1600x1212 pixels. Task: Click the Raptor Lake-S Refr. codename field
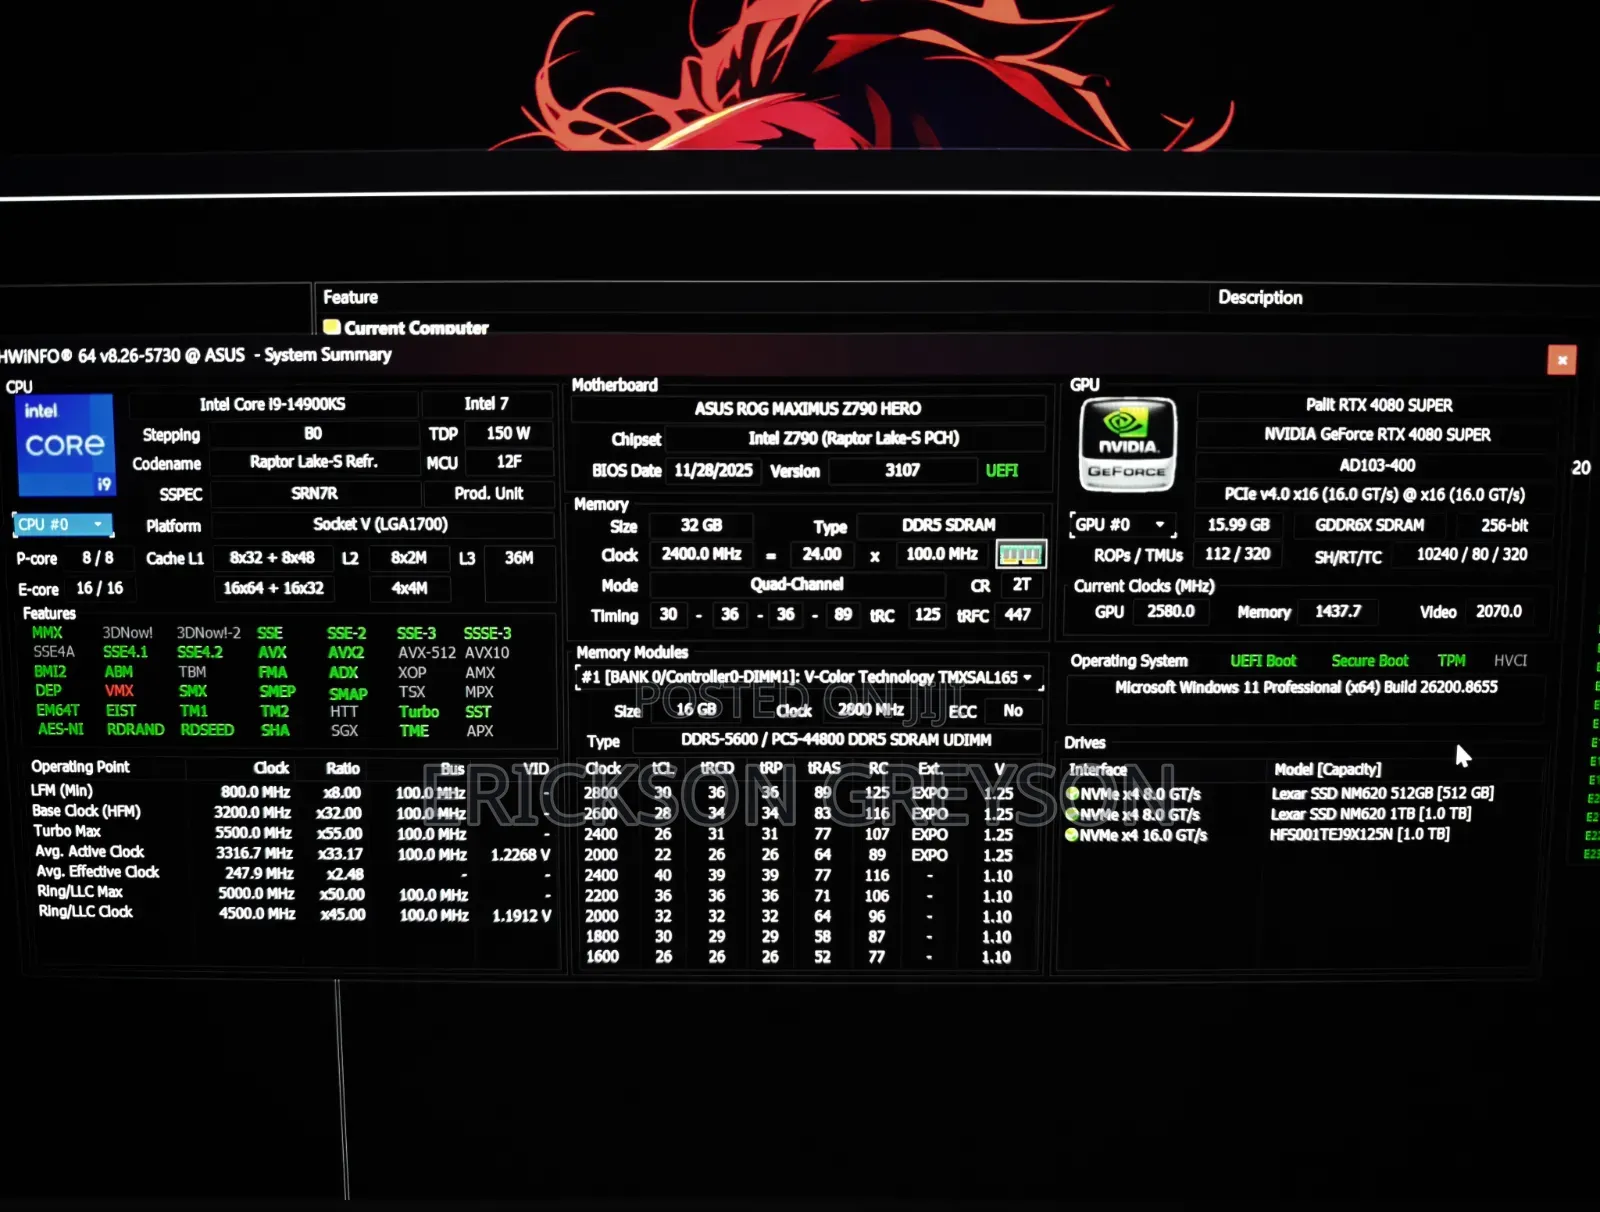313,462
